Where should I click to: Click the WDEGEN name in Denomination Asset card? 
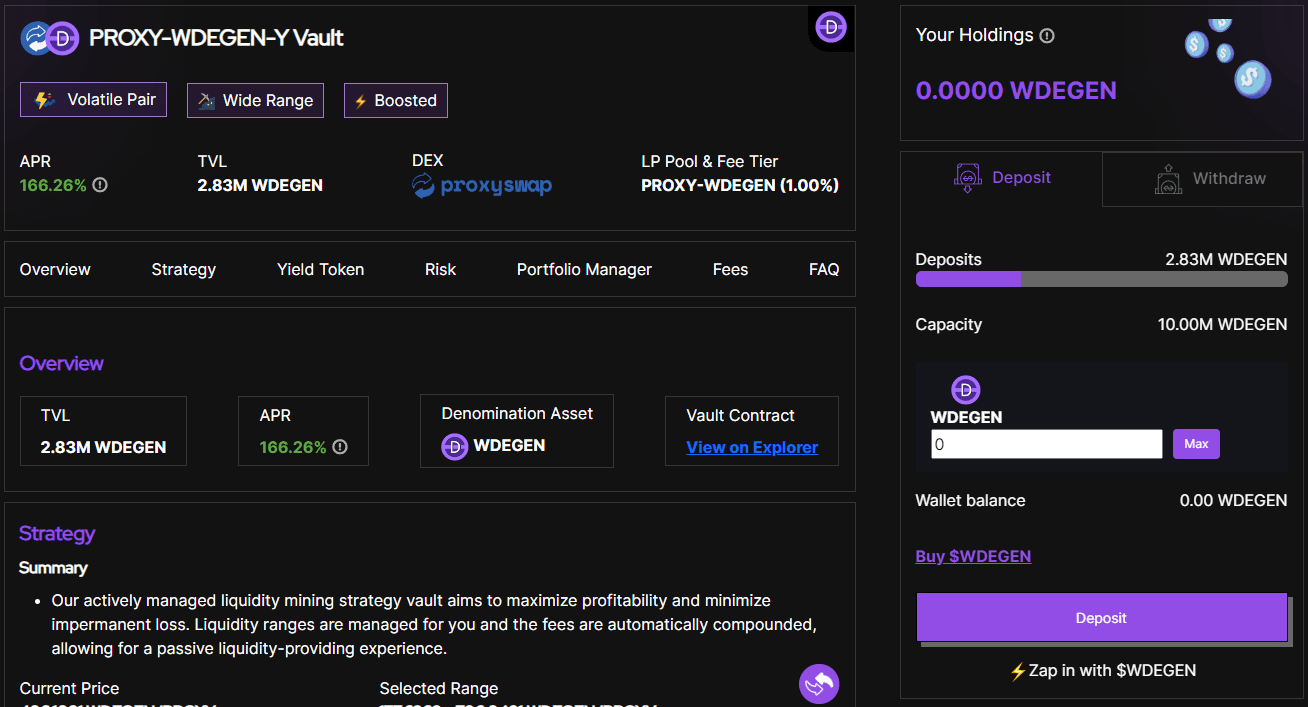509,446
